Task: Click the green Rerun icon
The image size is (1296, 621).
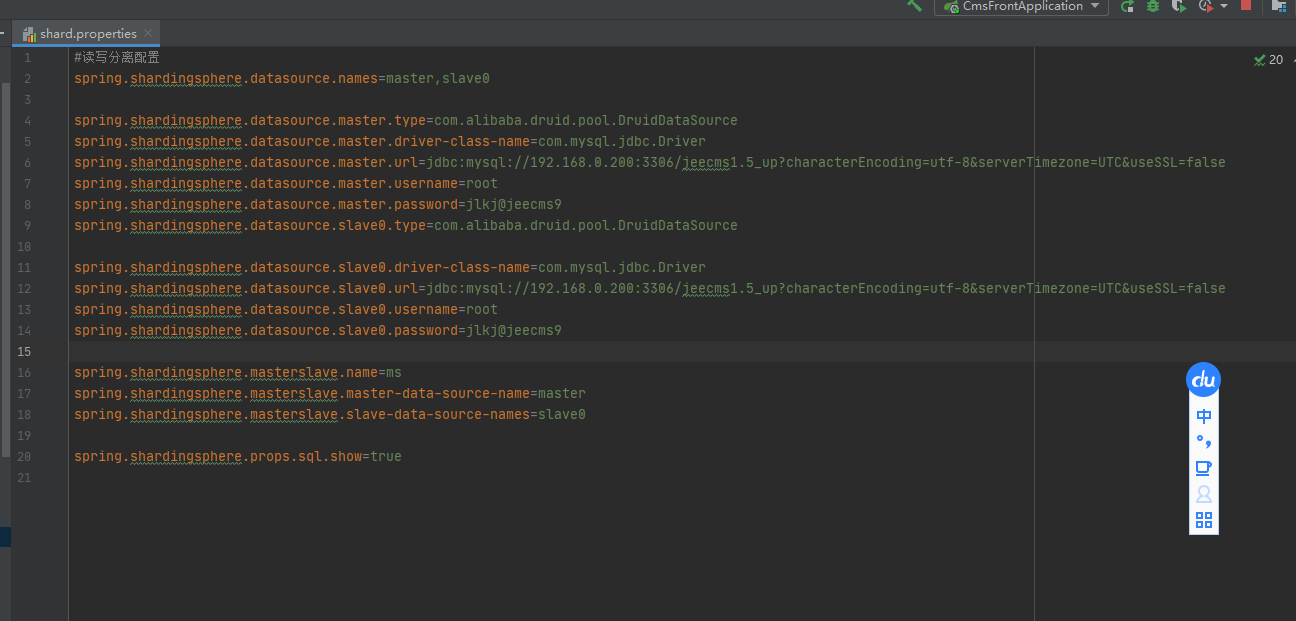Action: pyautogui.click(x=1127, y=6)
